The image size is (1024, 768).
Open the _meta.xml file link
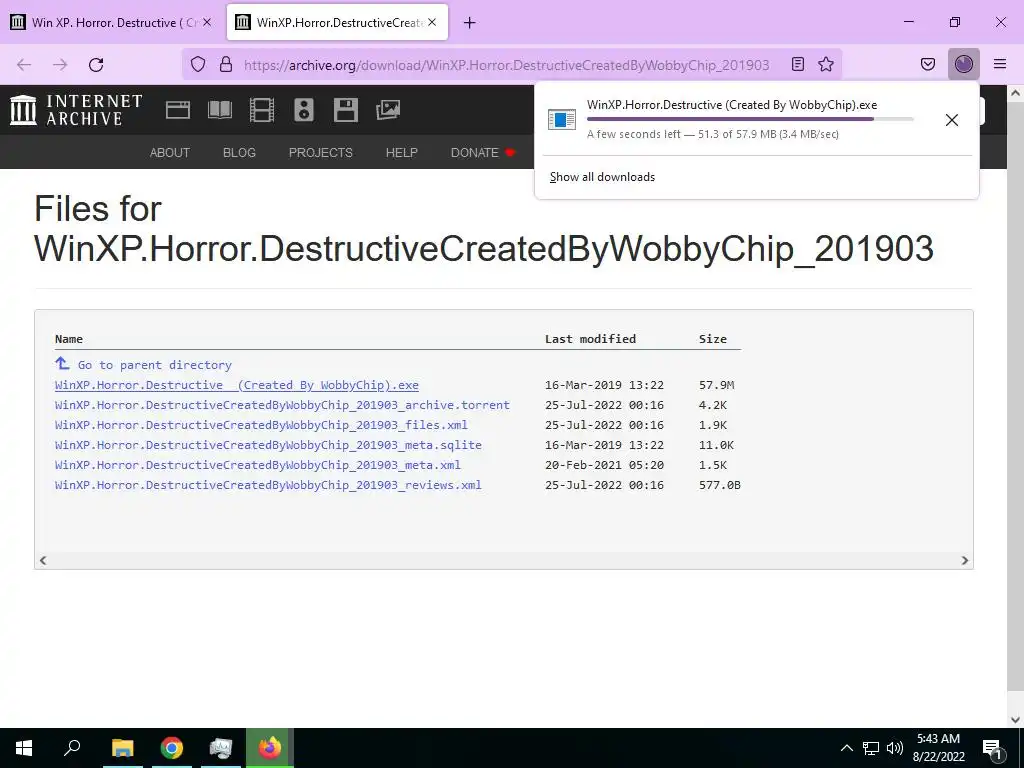pos(257,465)
